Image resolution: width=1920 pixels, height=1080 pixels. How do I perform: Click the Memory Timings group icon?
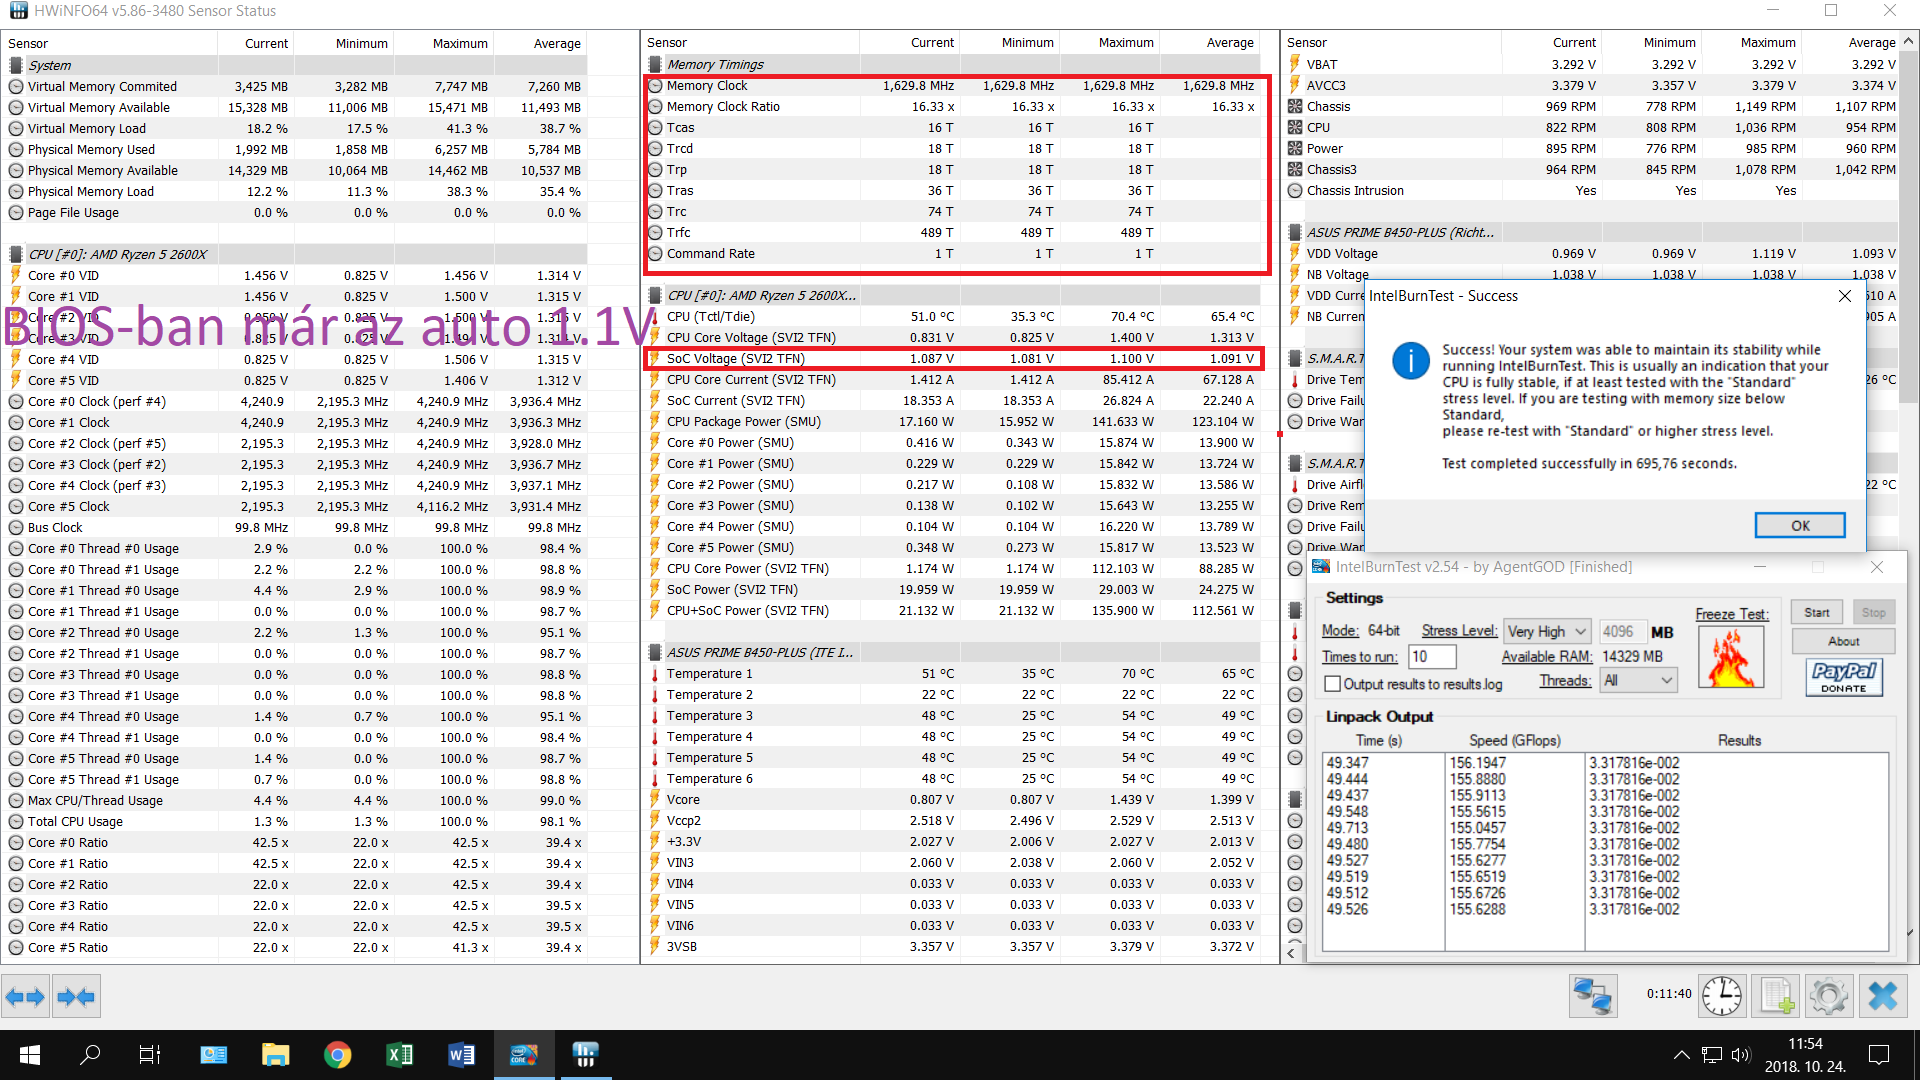click(x=655, y=64)
